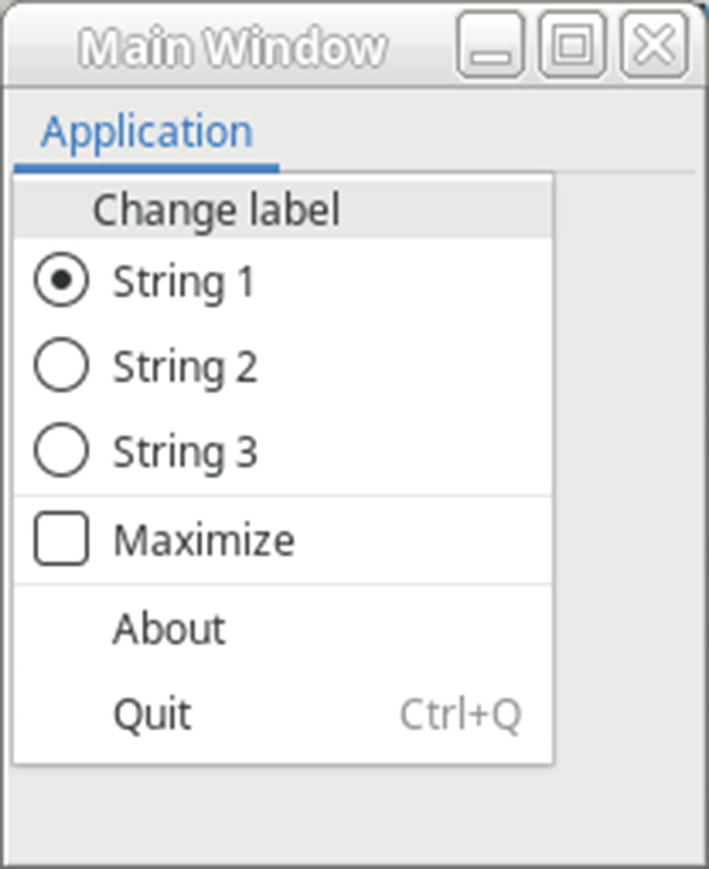Close the Main Window with X icon
Viewport: 709px width, 869px height.
click(654, 45)
